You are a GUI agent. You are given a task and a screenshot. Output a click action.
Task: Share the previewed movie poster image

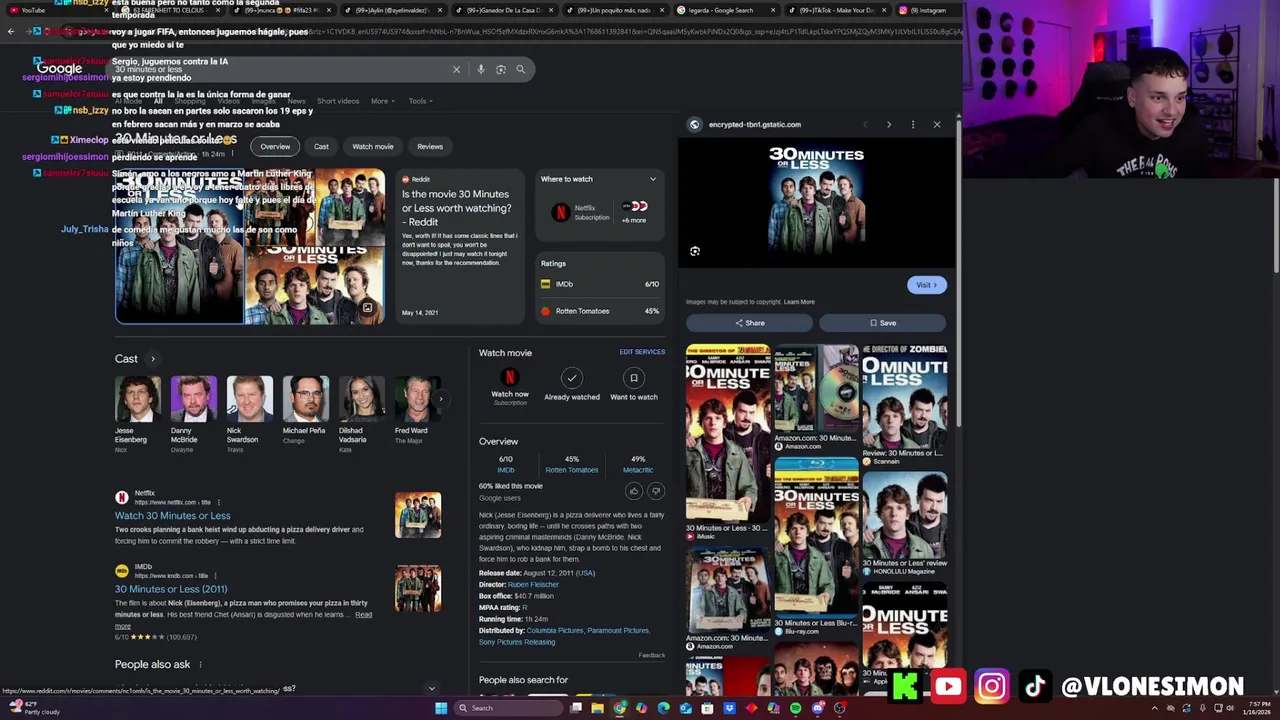point(749,323)
